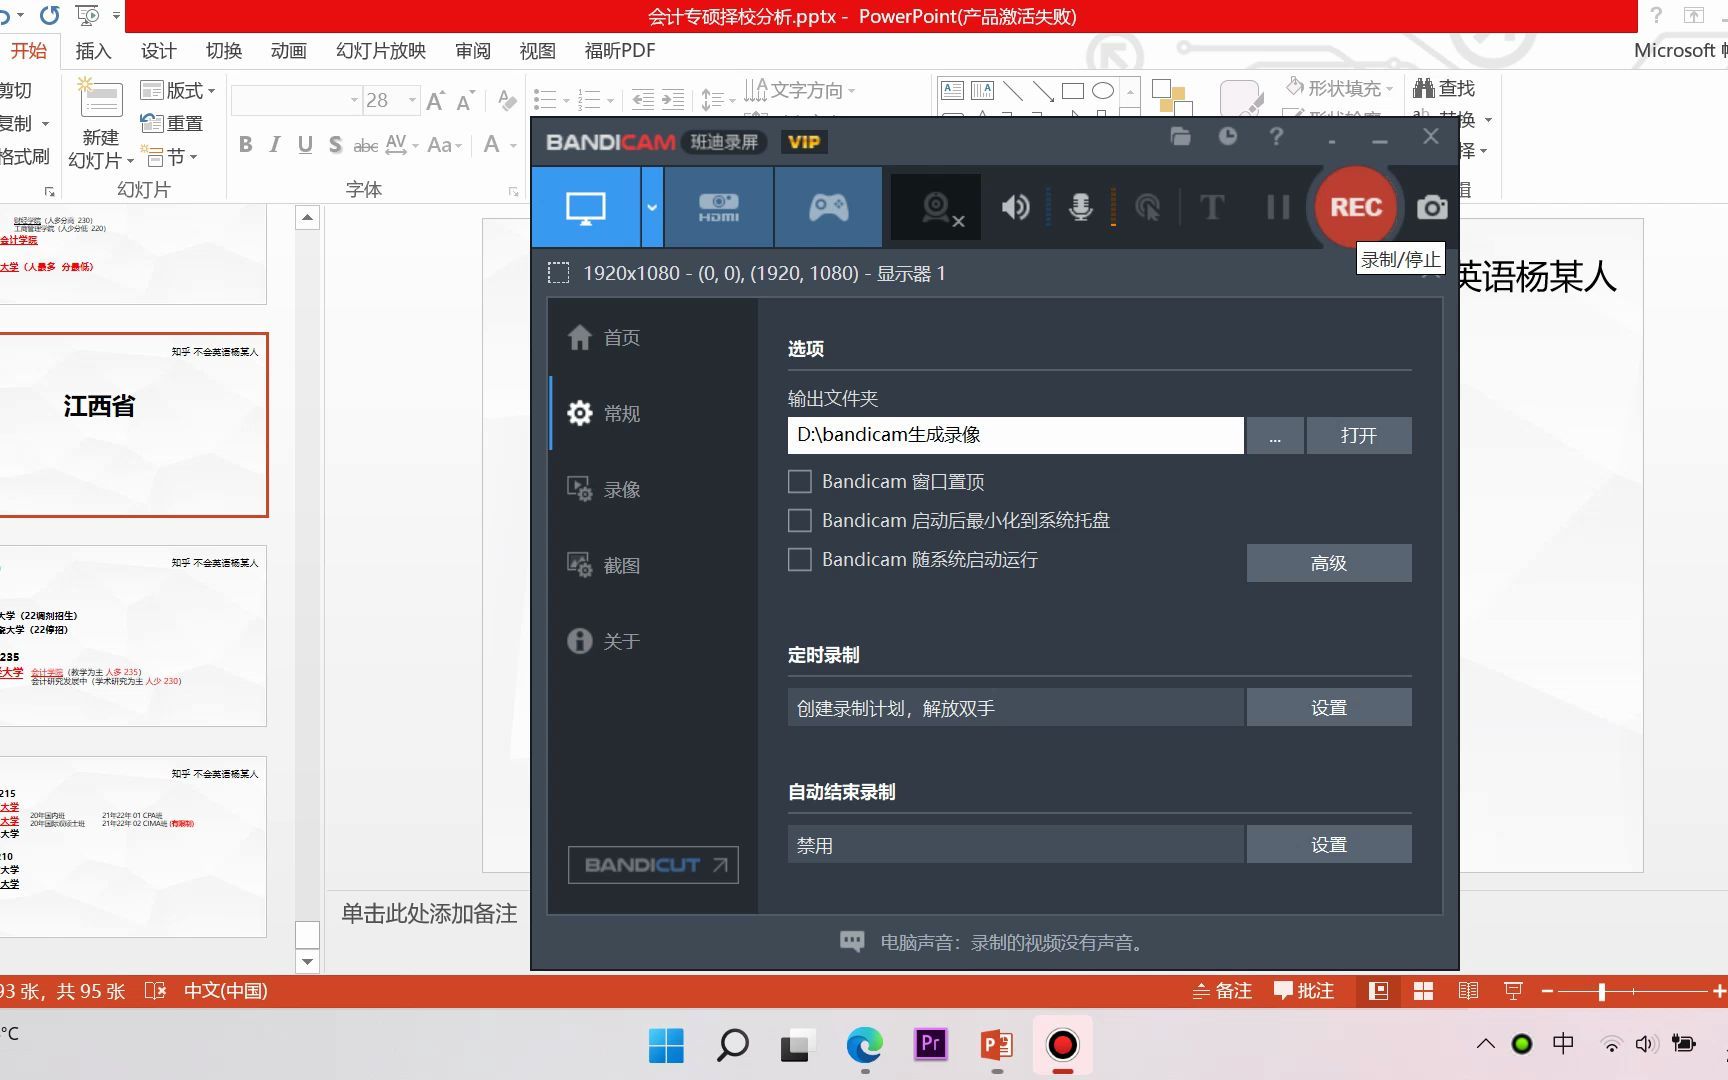
Task: Open PowerPoint 动画 ribbon tab
Action: coord(289,51)
